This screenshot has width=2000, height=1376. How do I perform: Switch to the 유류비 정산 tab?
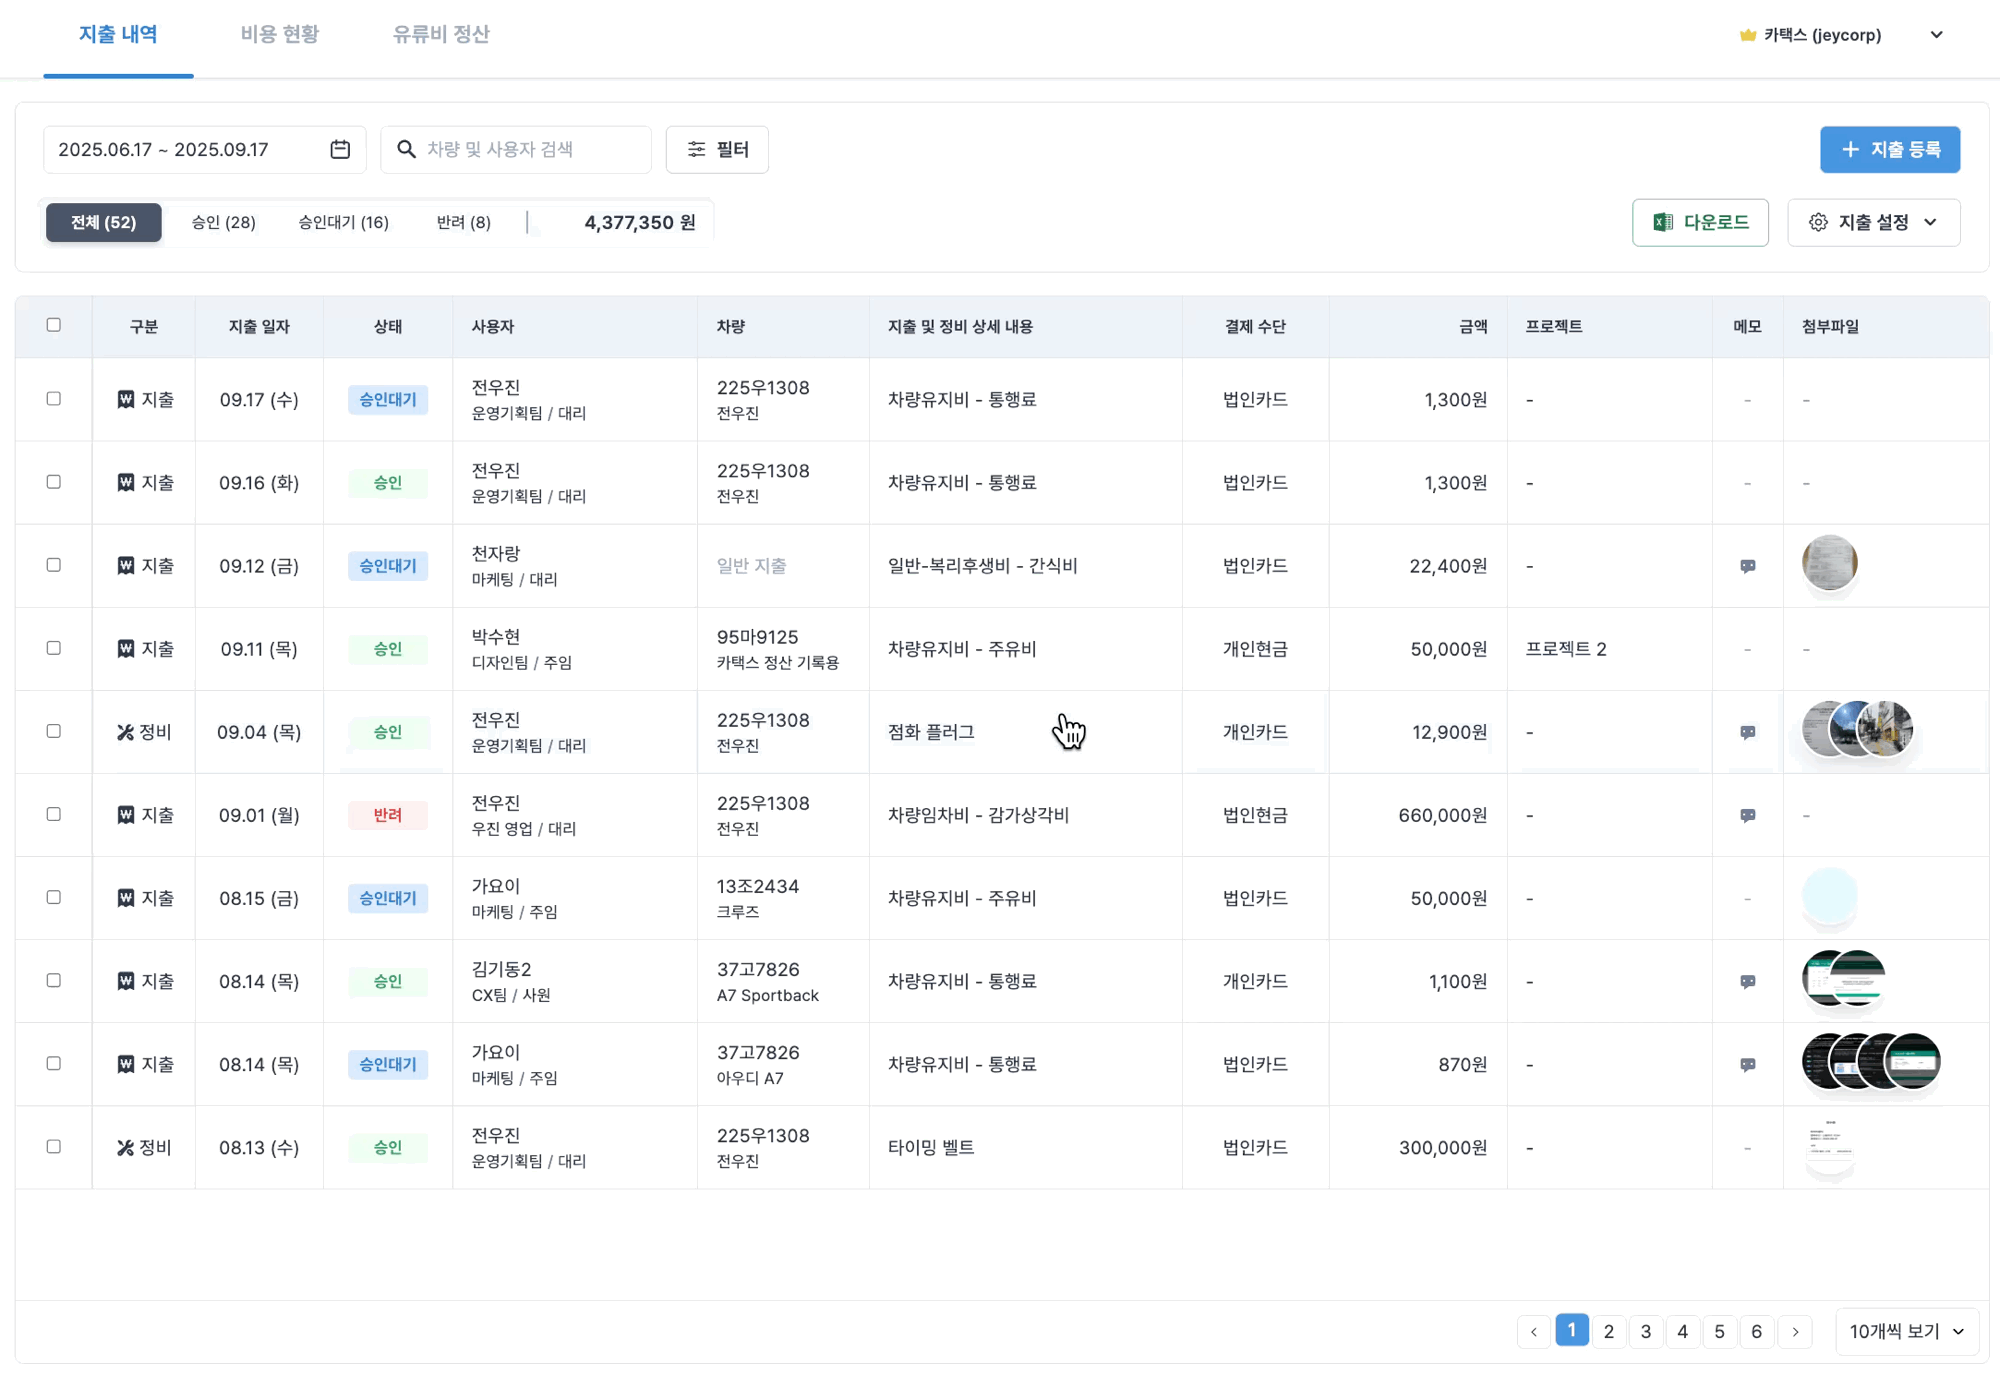click(x=441, y=34)
